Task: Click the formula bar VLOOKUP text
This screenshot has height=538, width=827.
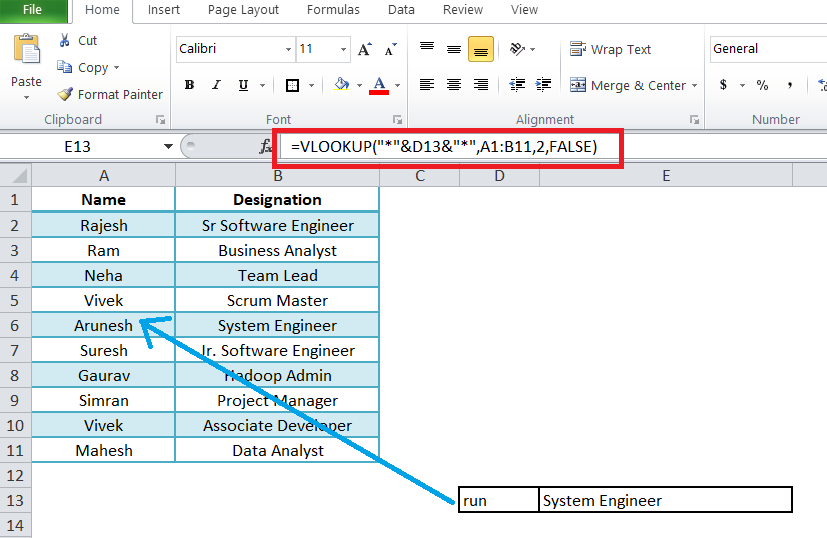Action: pos(444,147)
